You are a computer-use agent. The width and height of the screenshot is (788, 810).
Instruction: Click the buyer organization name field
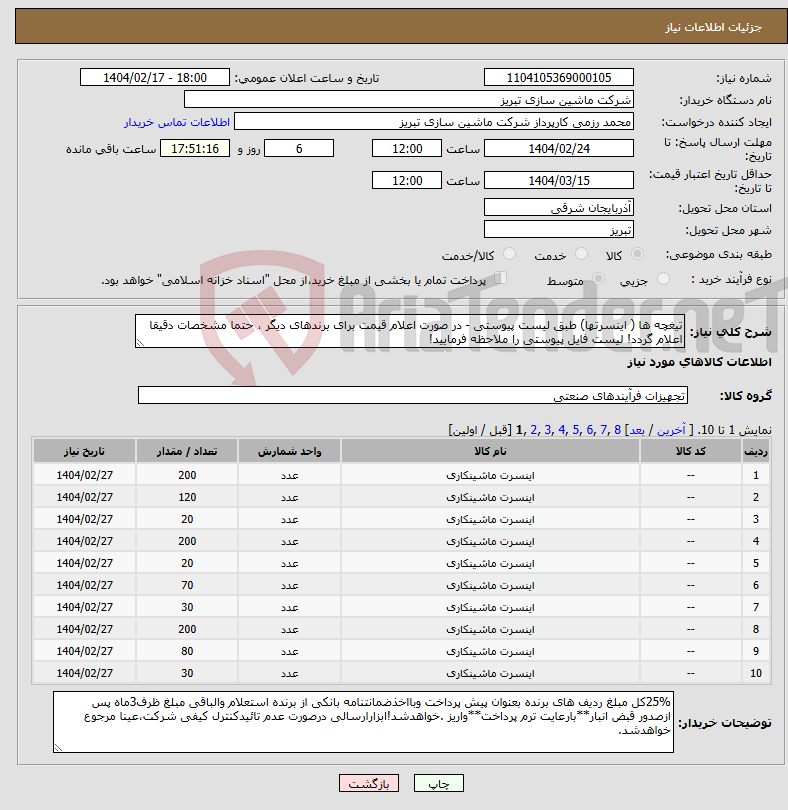point(409,100)
